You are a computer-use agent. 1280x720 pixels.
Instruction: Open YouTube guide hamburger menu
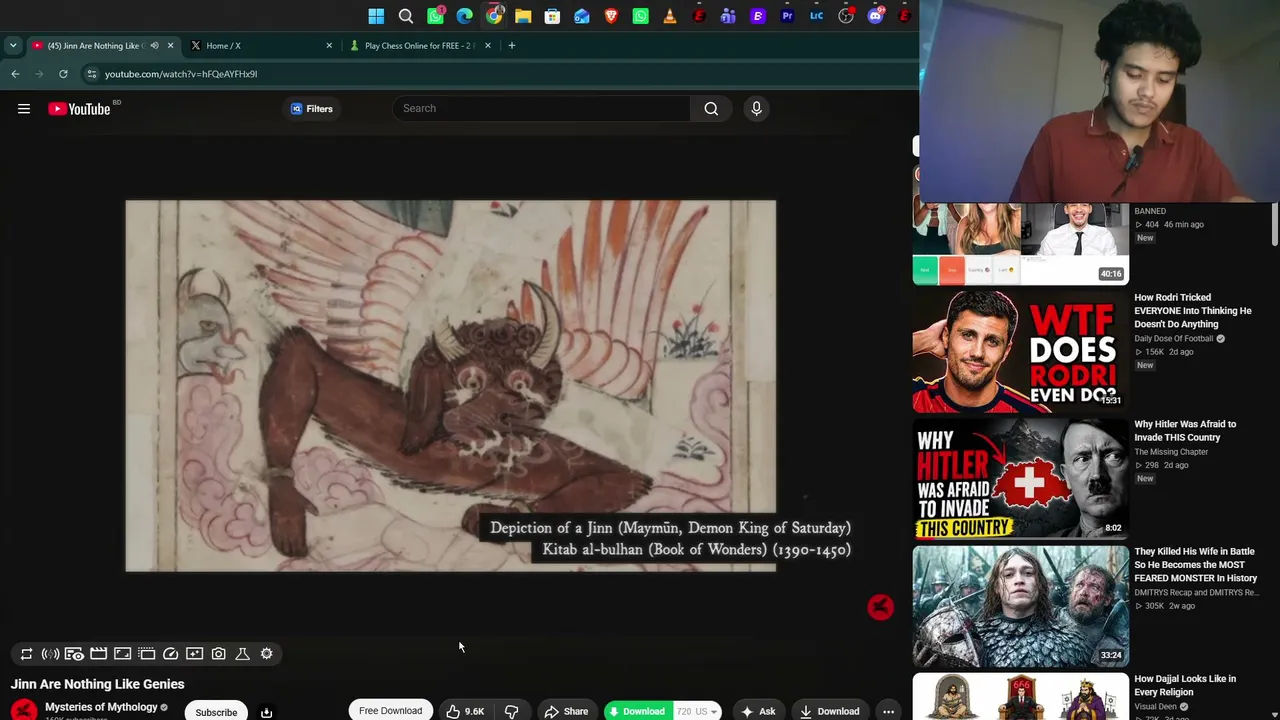(24, 109)
